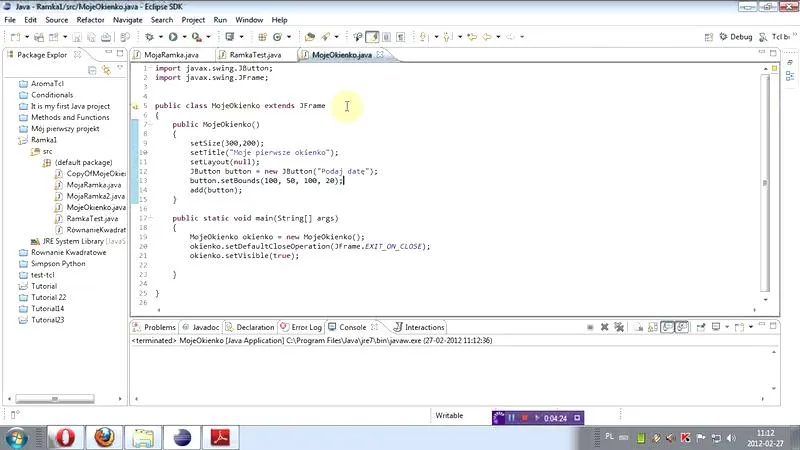The image size is (800, 450).
Task: Open the Run button dropdown arrow
Action: pos(184,37)
